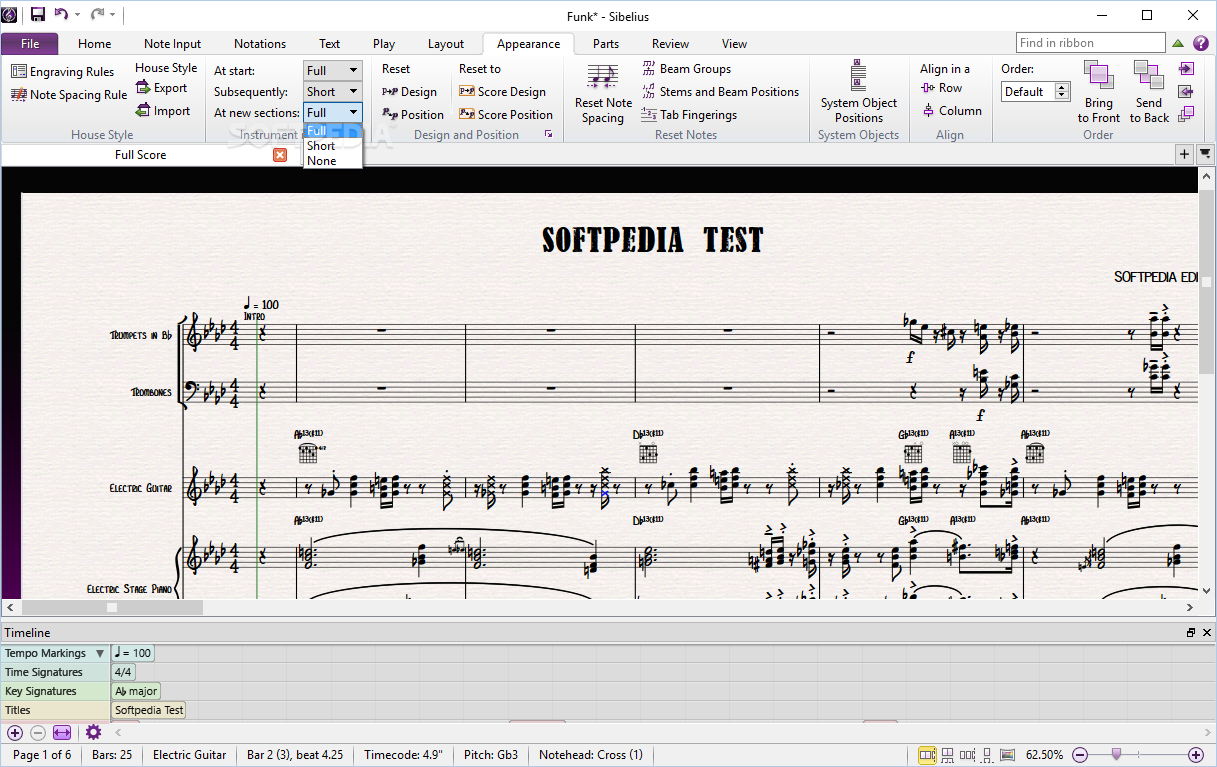This screenshot has width=1217, height=767.
Task: Reset Beam Groups
Action: click(x=686, y=69)
